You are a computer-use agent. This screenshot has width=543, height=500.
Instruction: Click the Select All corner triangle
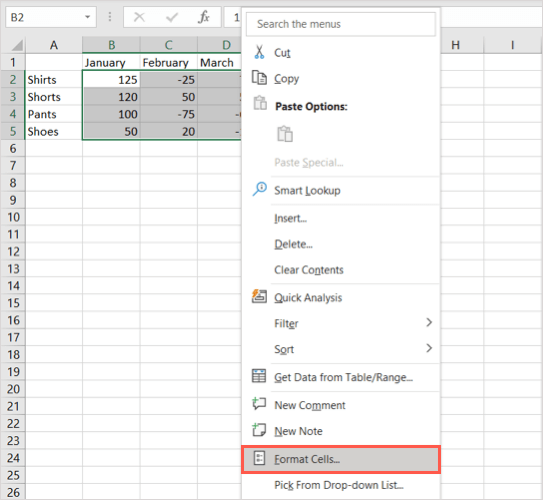(x=17, y=45)
